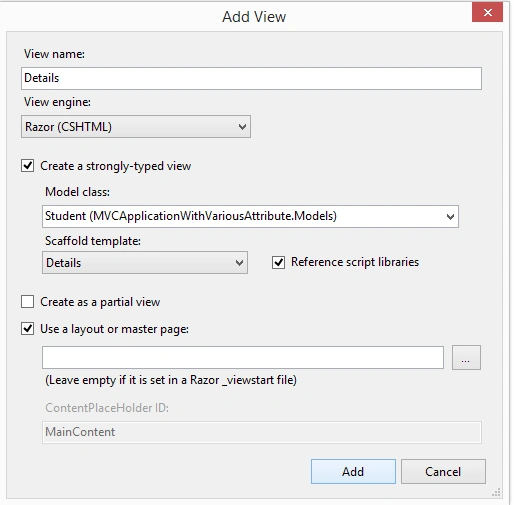
Task: Open the Student model class combo box
Action: tap(250, 217)
